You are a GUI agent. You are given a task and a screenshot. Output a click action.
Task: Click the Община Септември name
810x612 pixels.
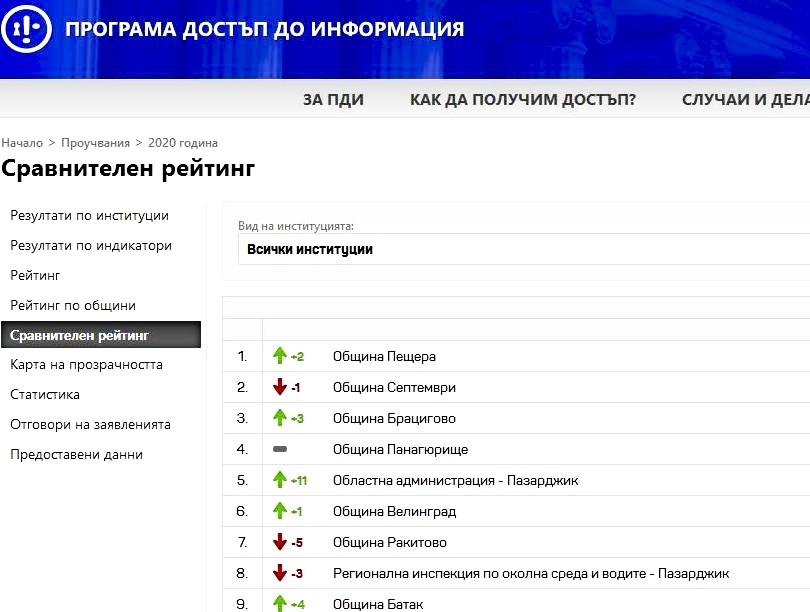pos(394,387)
